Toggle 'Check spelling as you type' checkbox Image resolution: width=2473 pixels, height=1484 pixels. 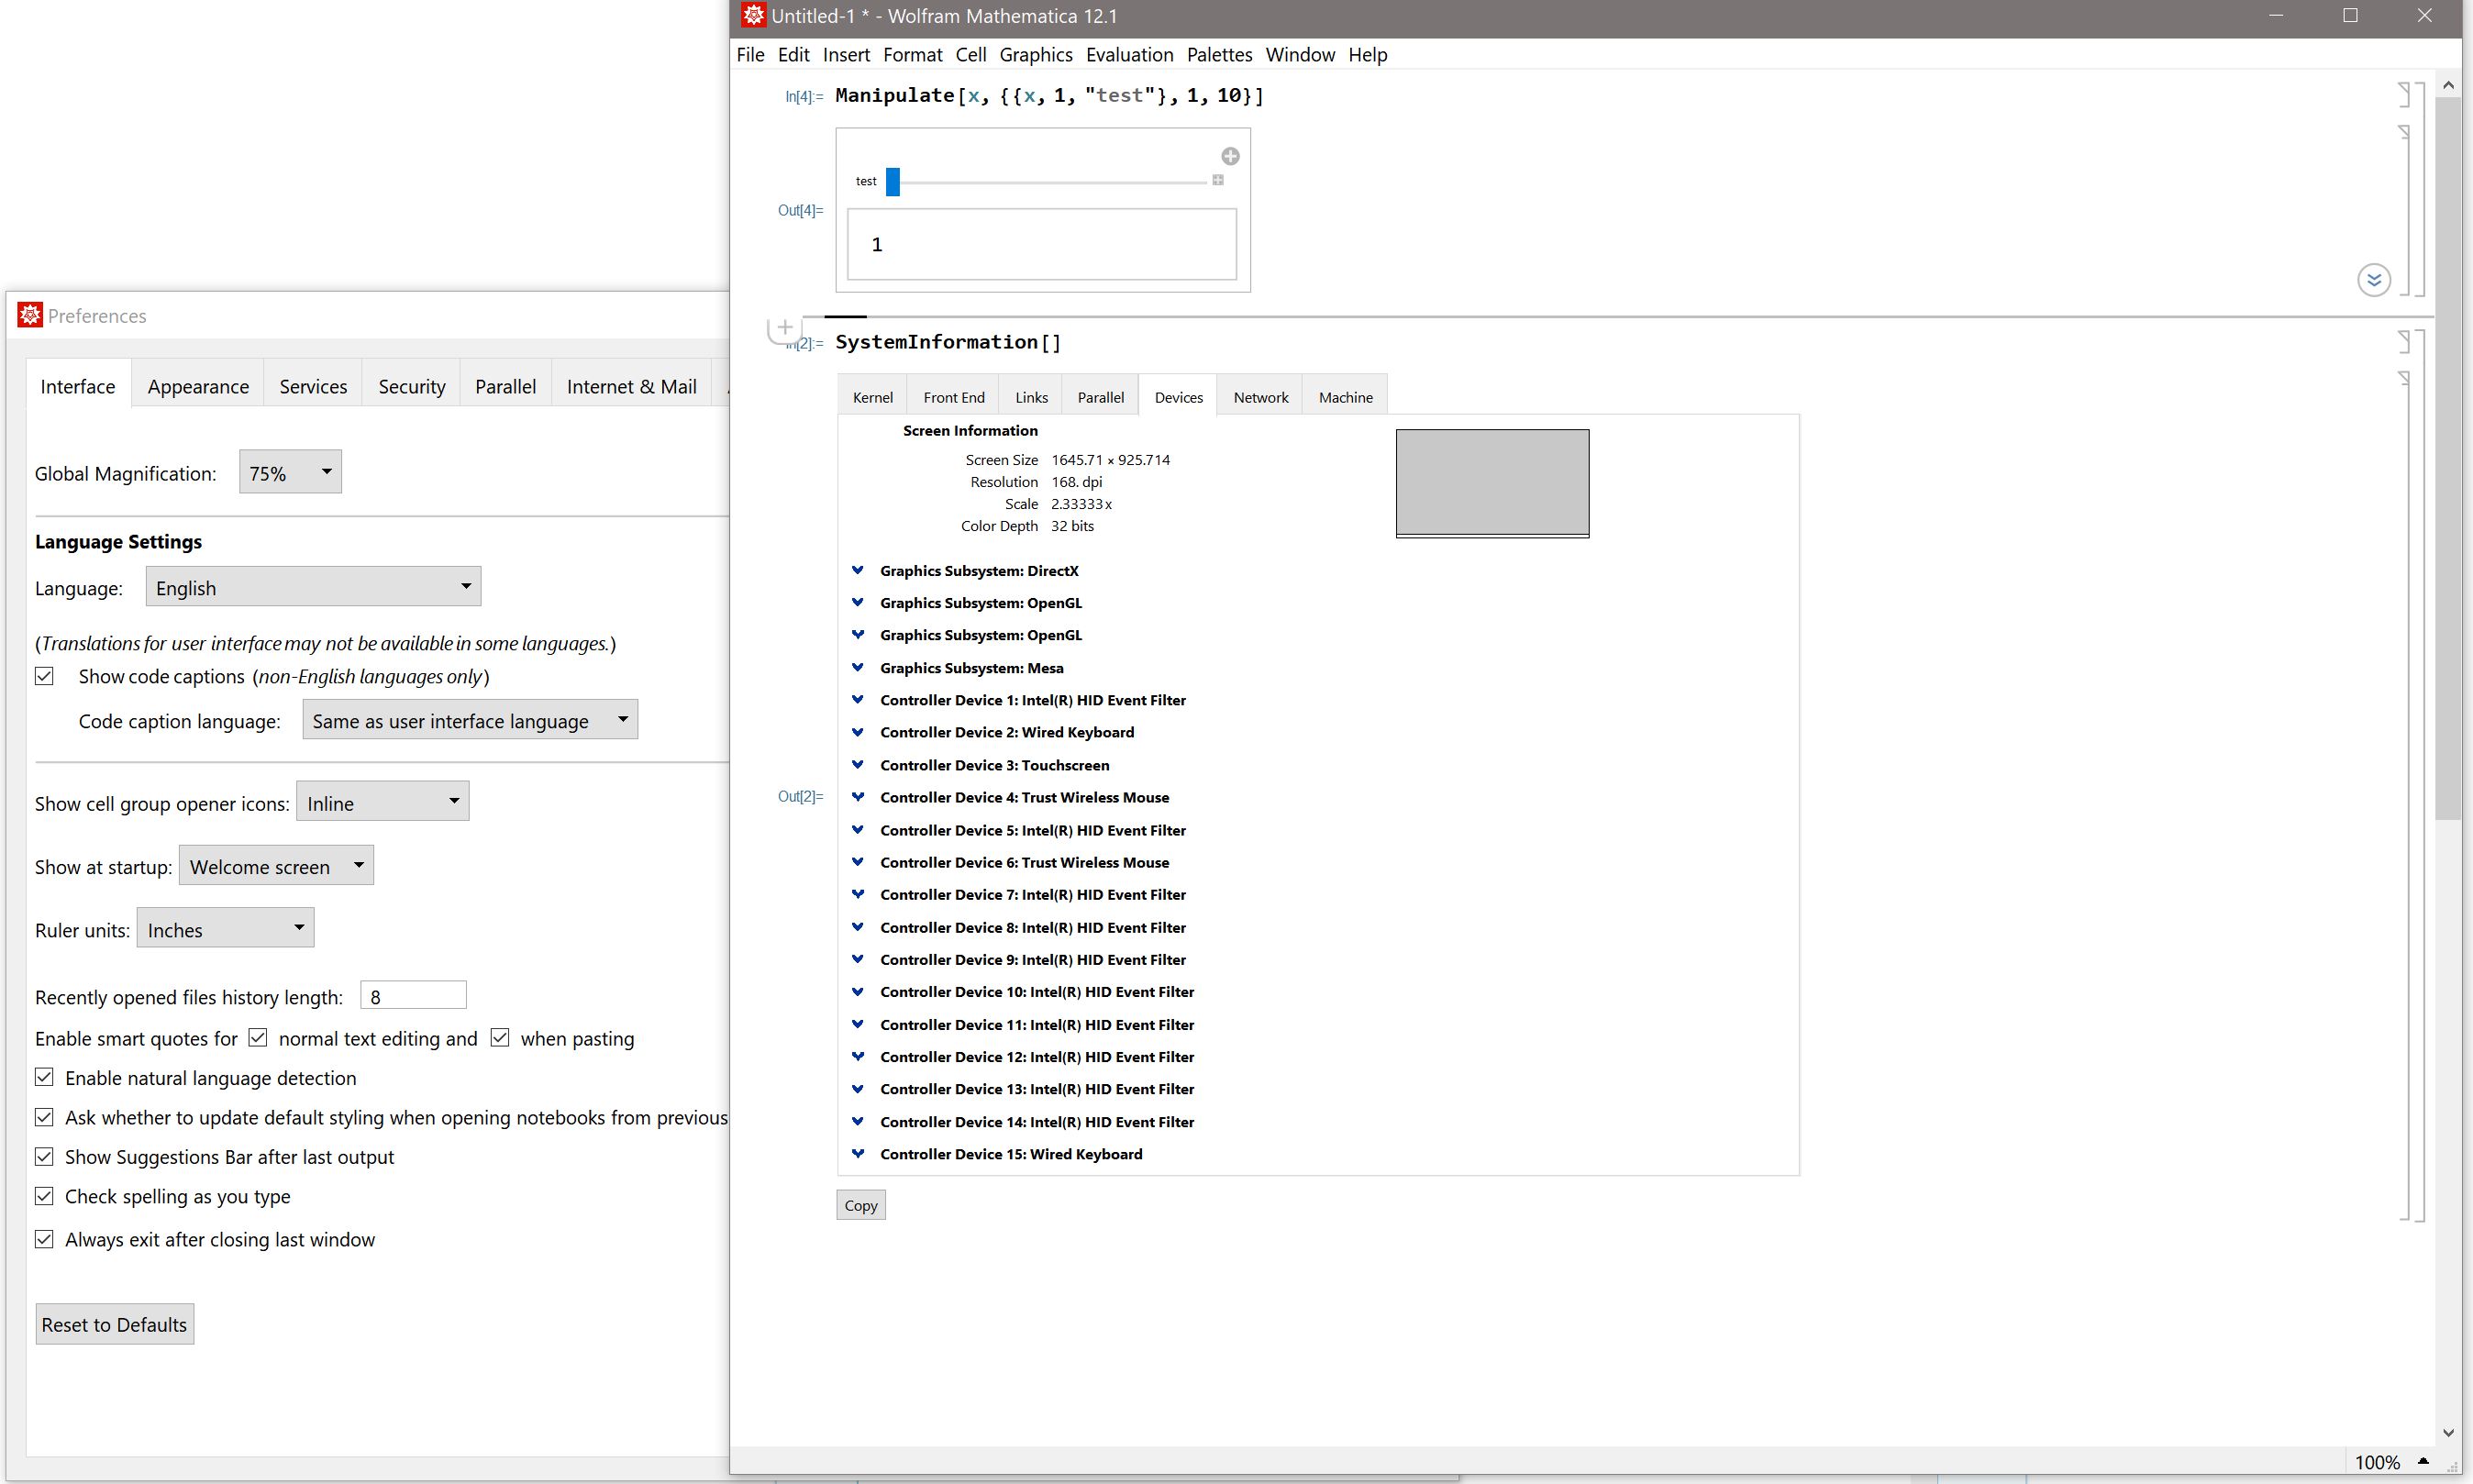(44, 1196)
